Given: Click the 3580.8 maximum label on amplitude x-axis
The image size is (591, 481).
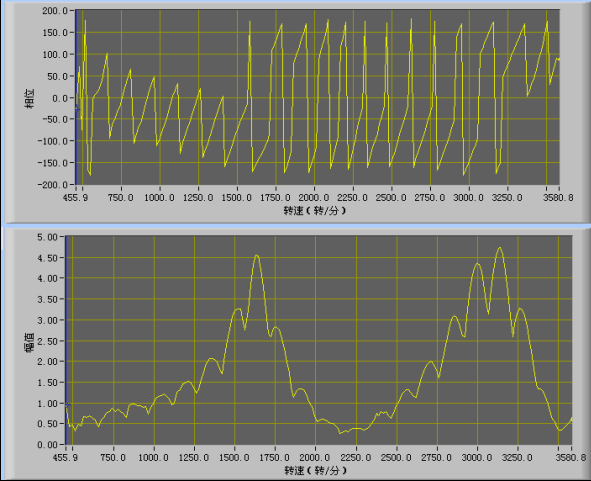Looking at the screenshot, I should coord(571,458).
